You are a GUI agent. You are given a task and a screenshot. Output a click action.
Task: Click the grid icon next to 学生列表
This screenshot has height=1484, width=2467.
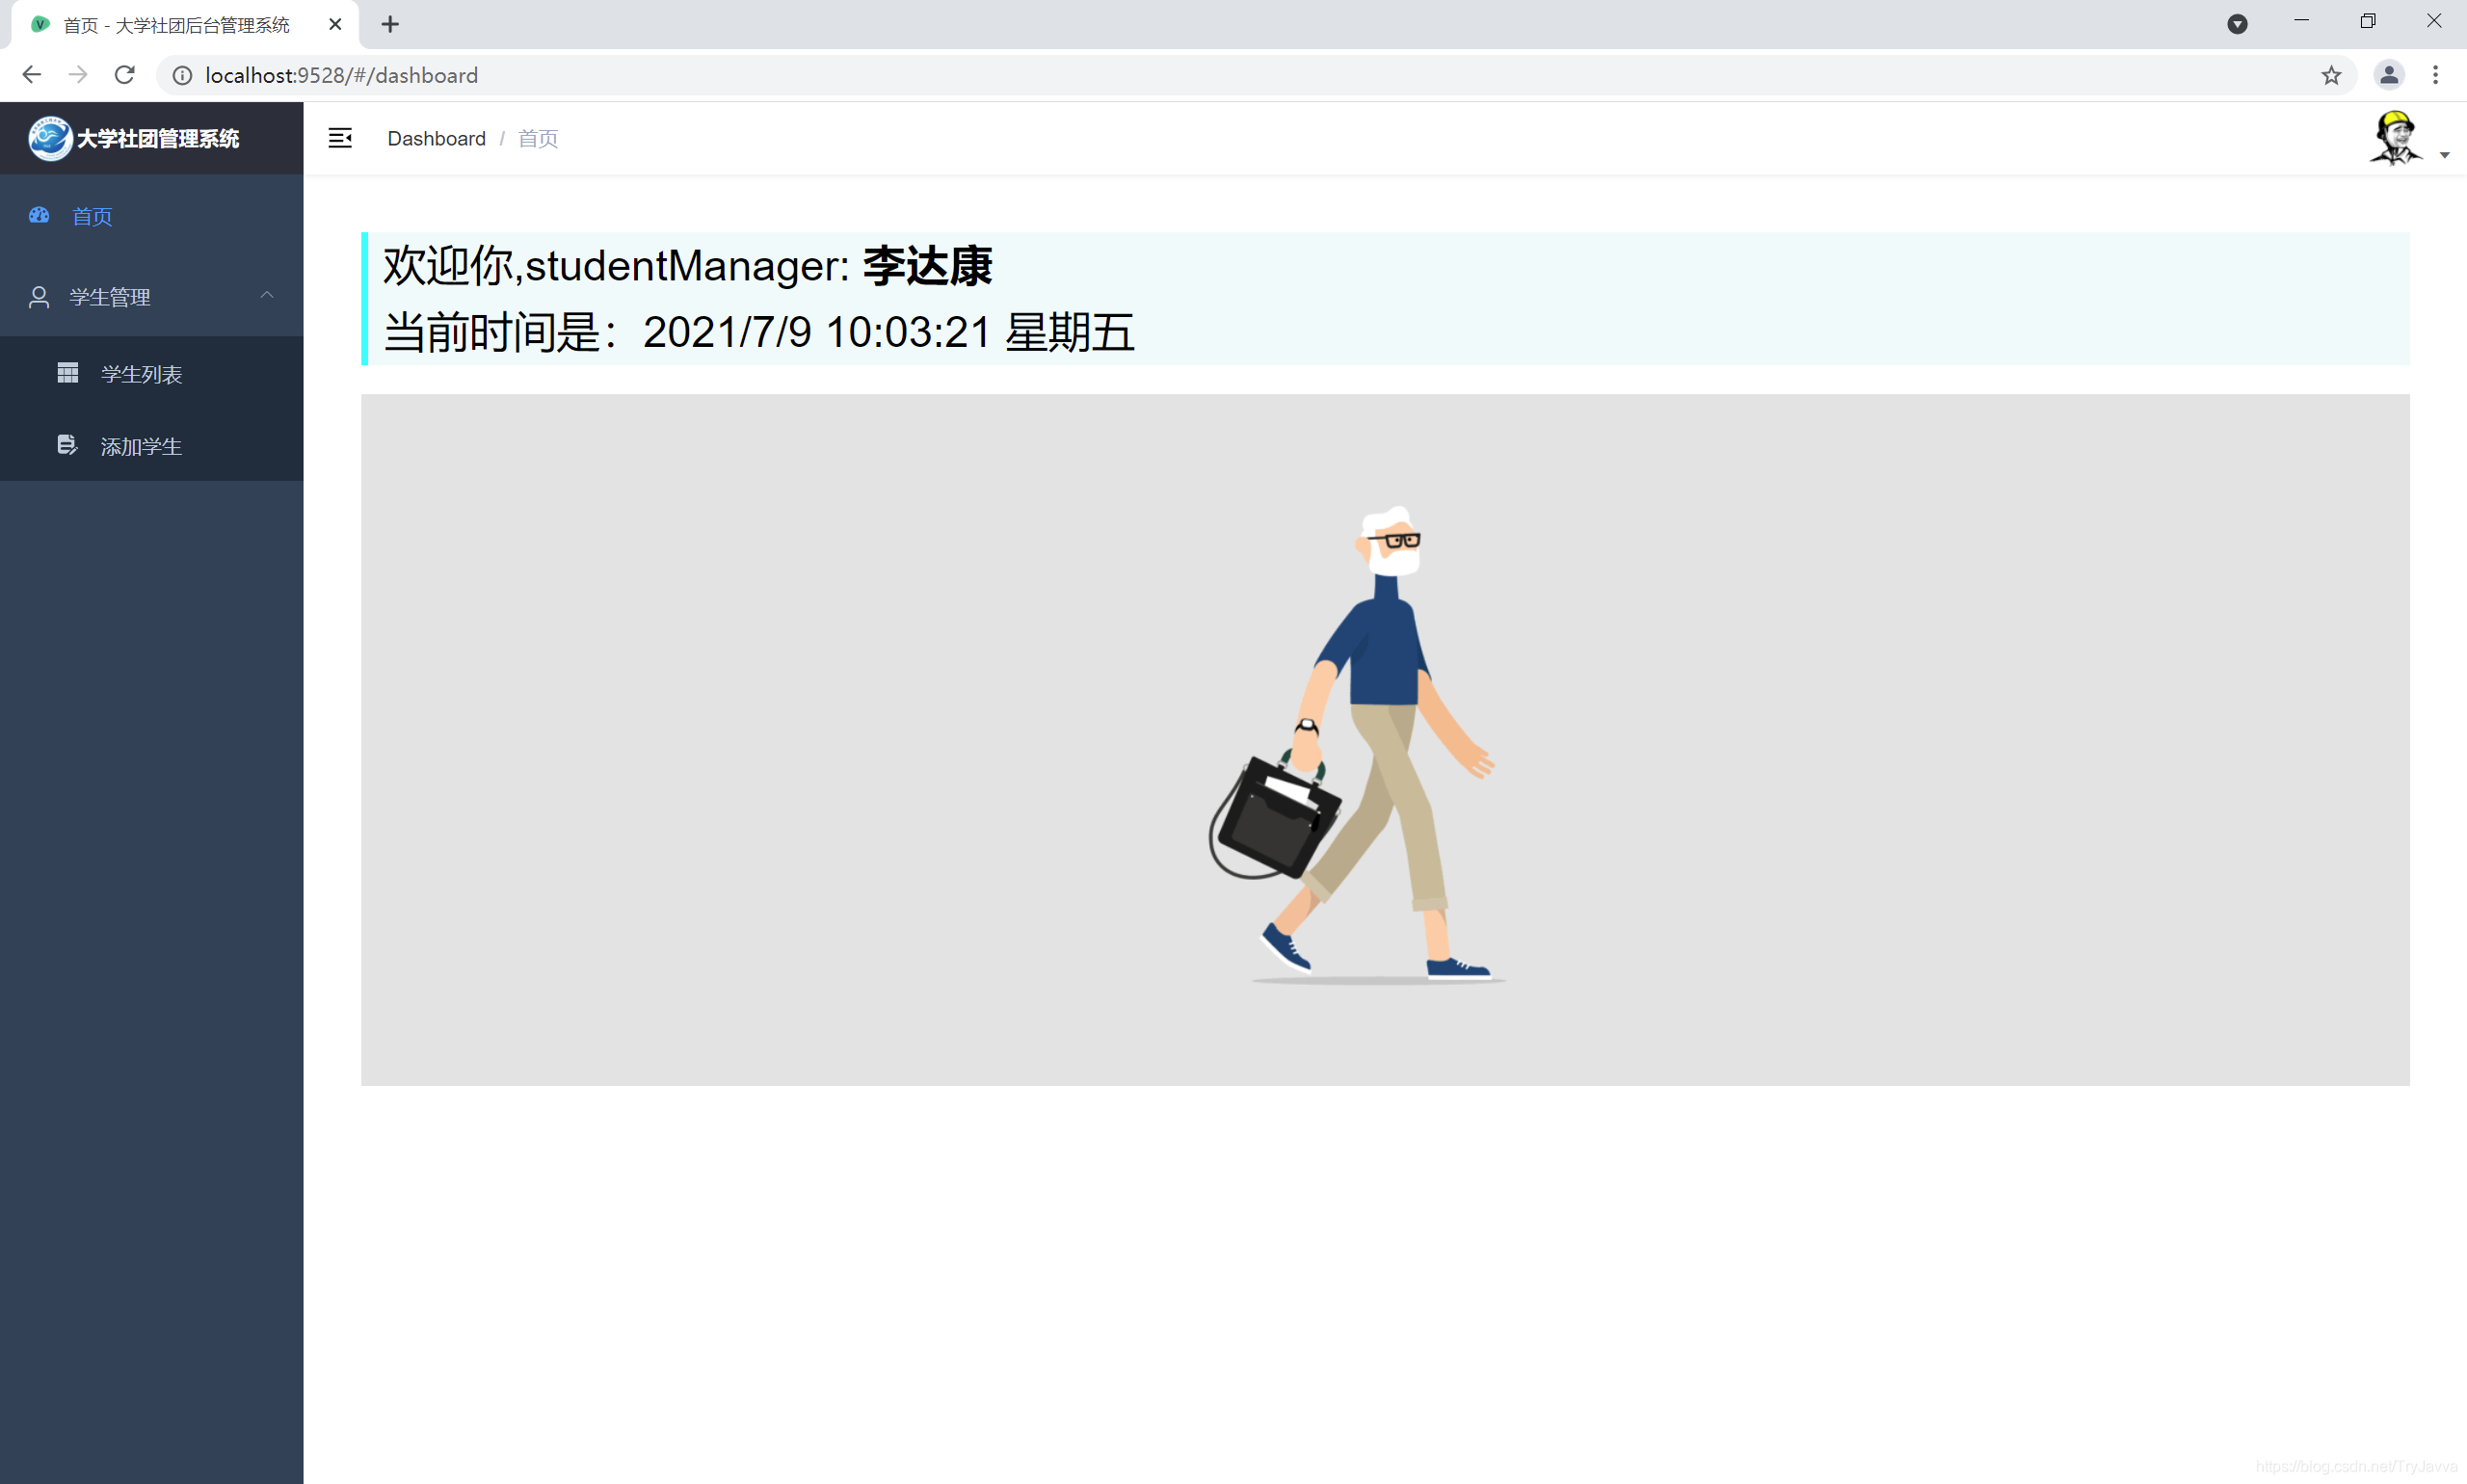coord(67,373)
